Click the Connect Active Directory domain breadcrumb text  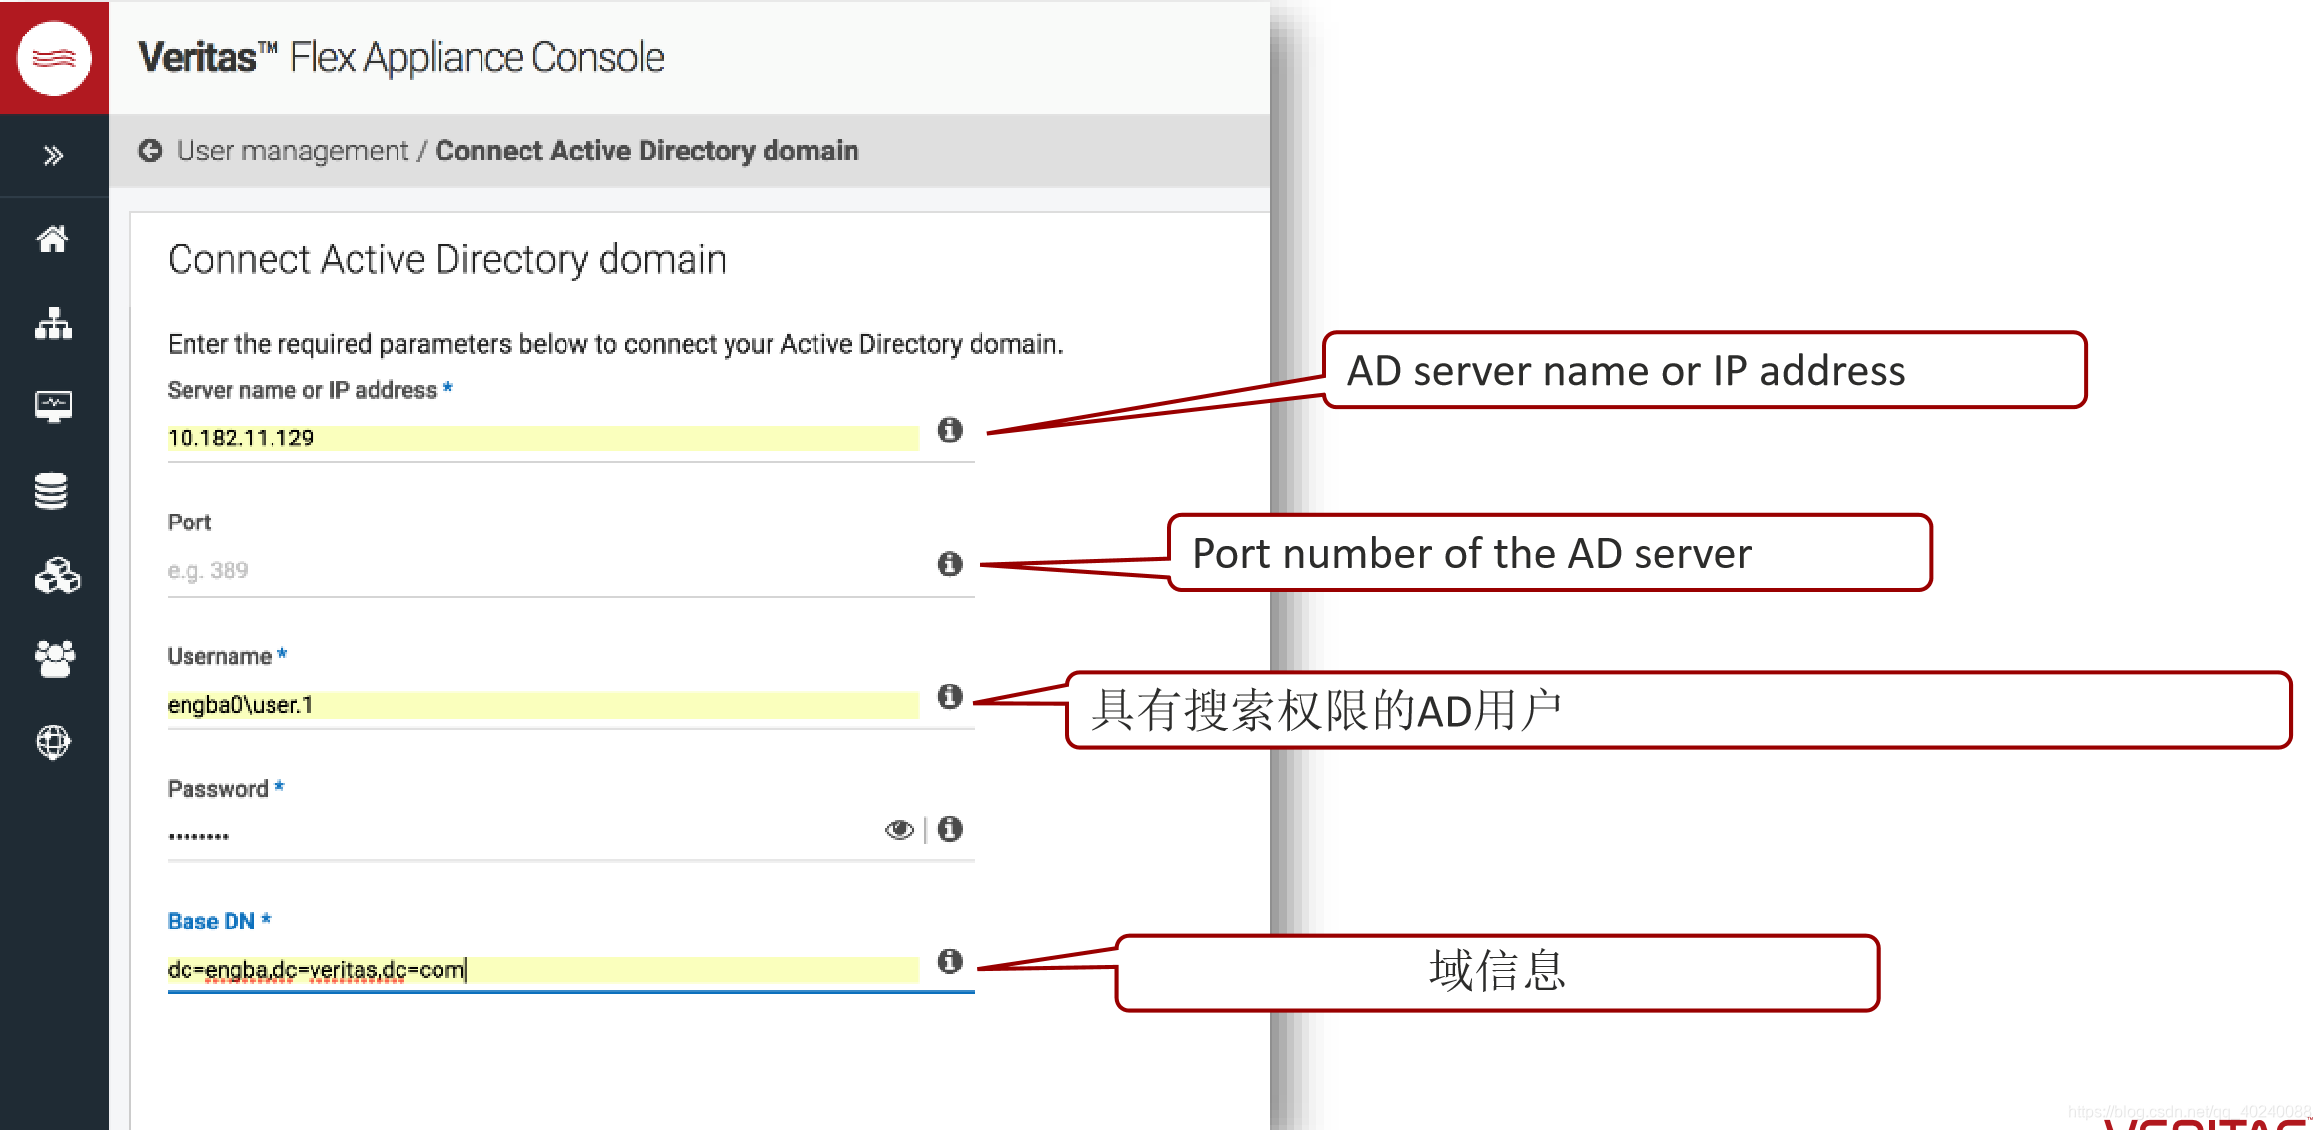click(647, 151)
